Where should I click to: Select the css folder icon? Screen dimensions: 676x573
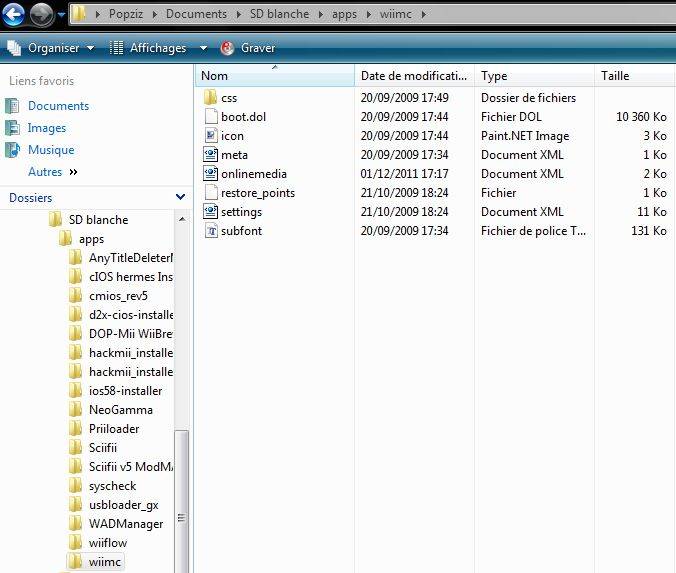pyautogui.click(x=210, y=98)
